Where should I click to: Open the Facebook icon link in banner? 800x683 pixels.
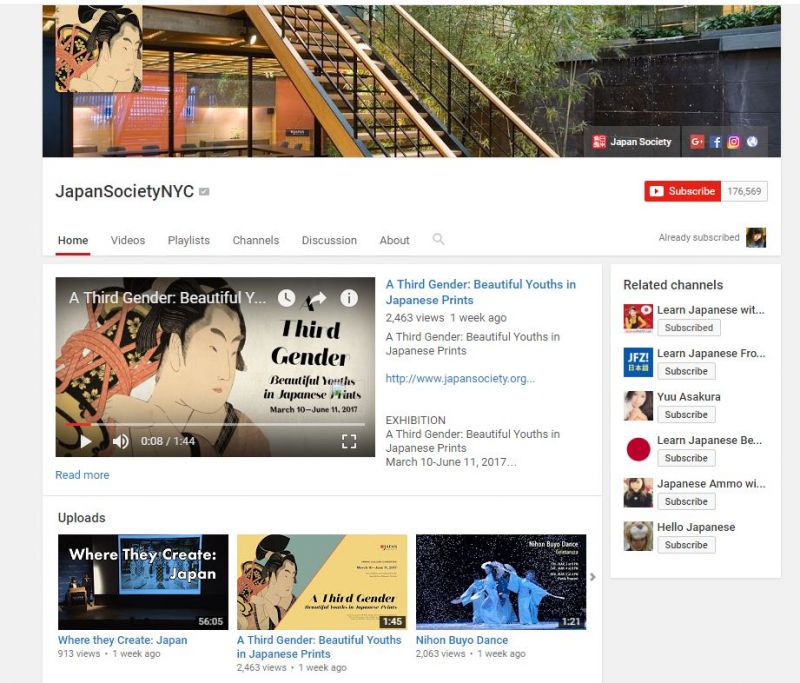(716, 142)
